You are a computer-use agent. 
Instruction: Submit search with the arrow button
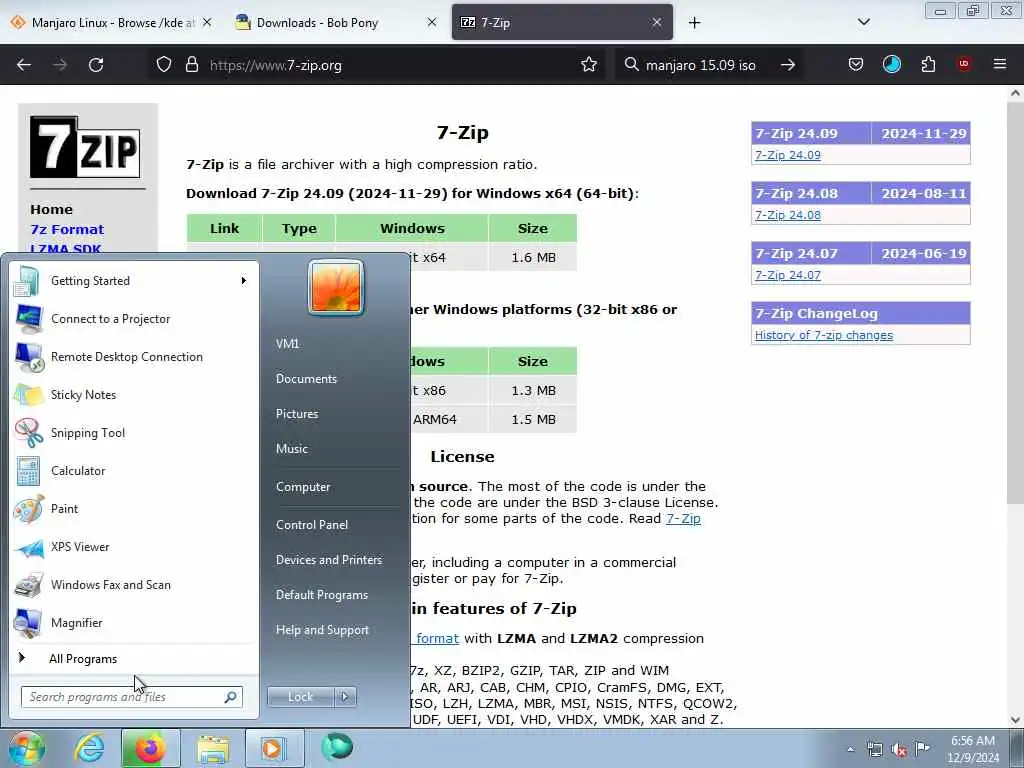[x=788, y=65]
